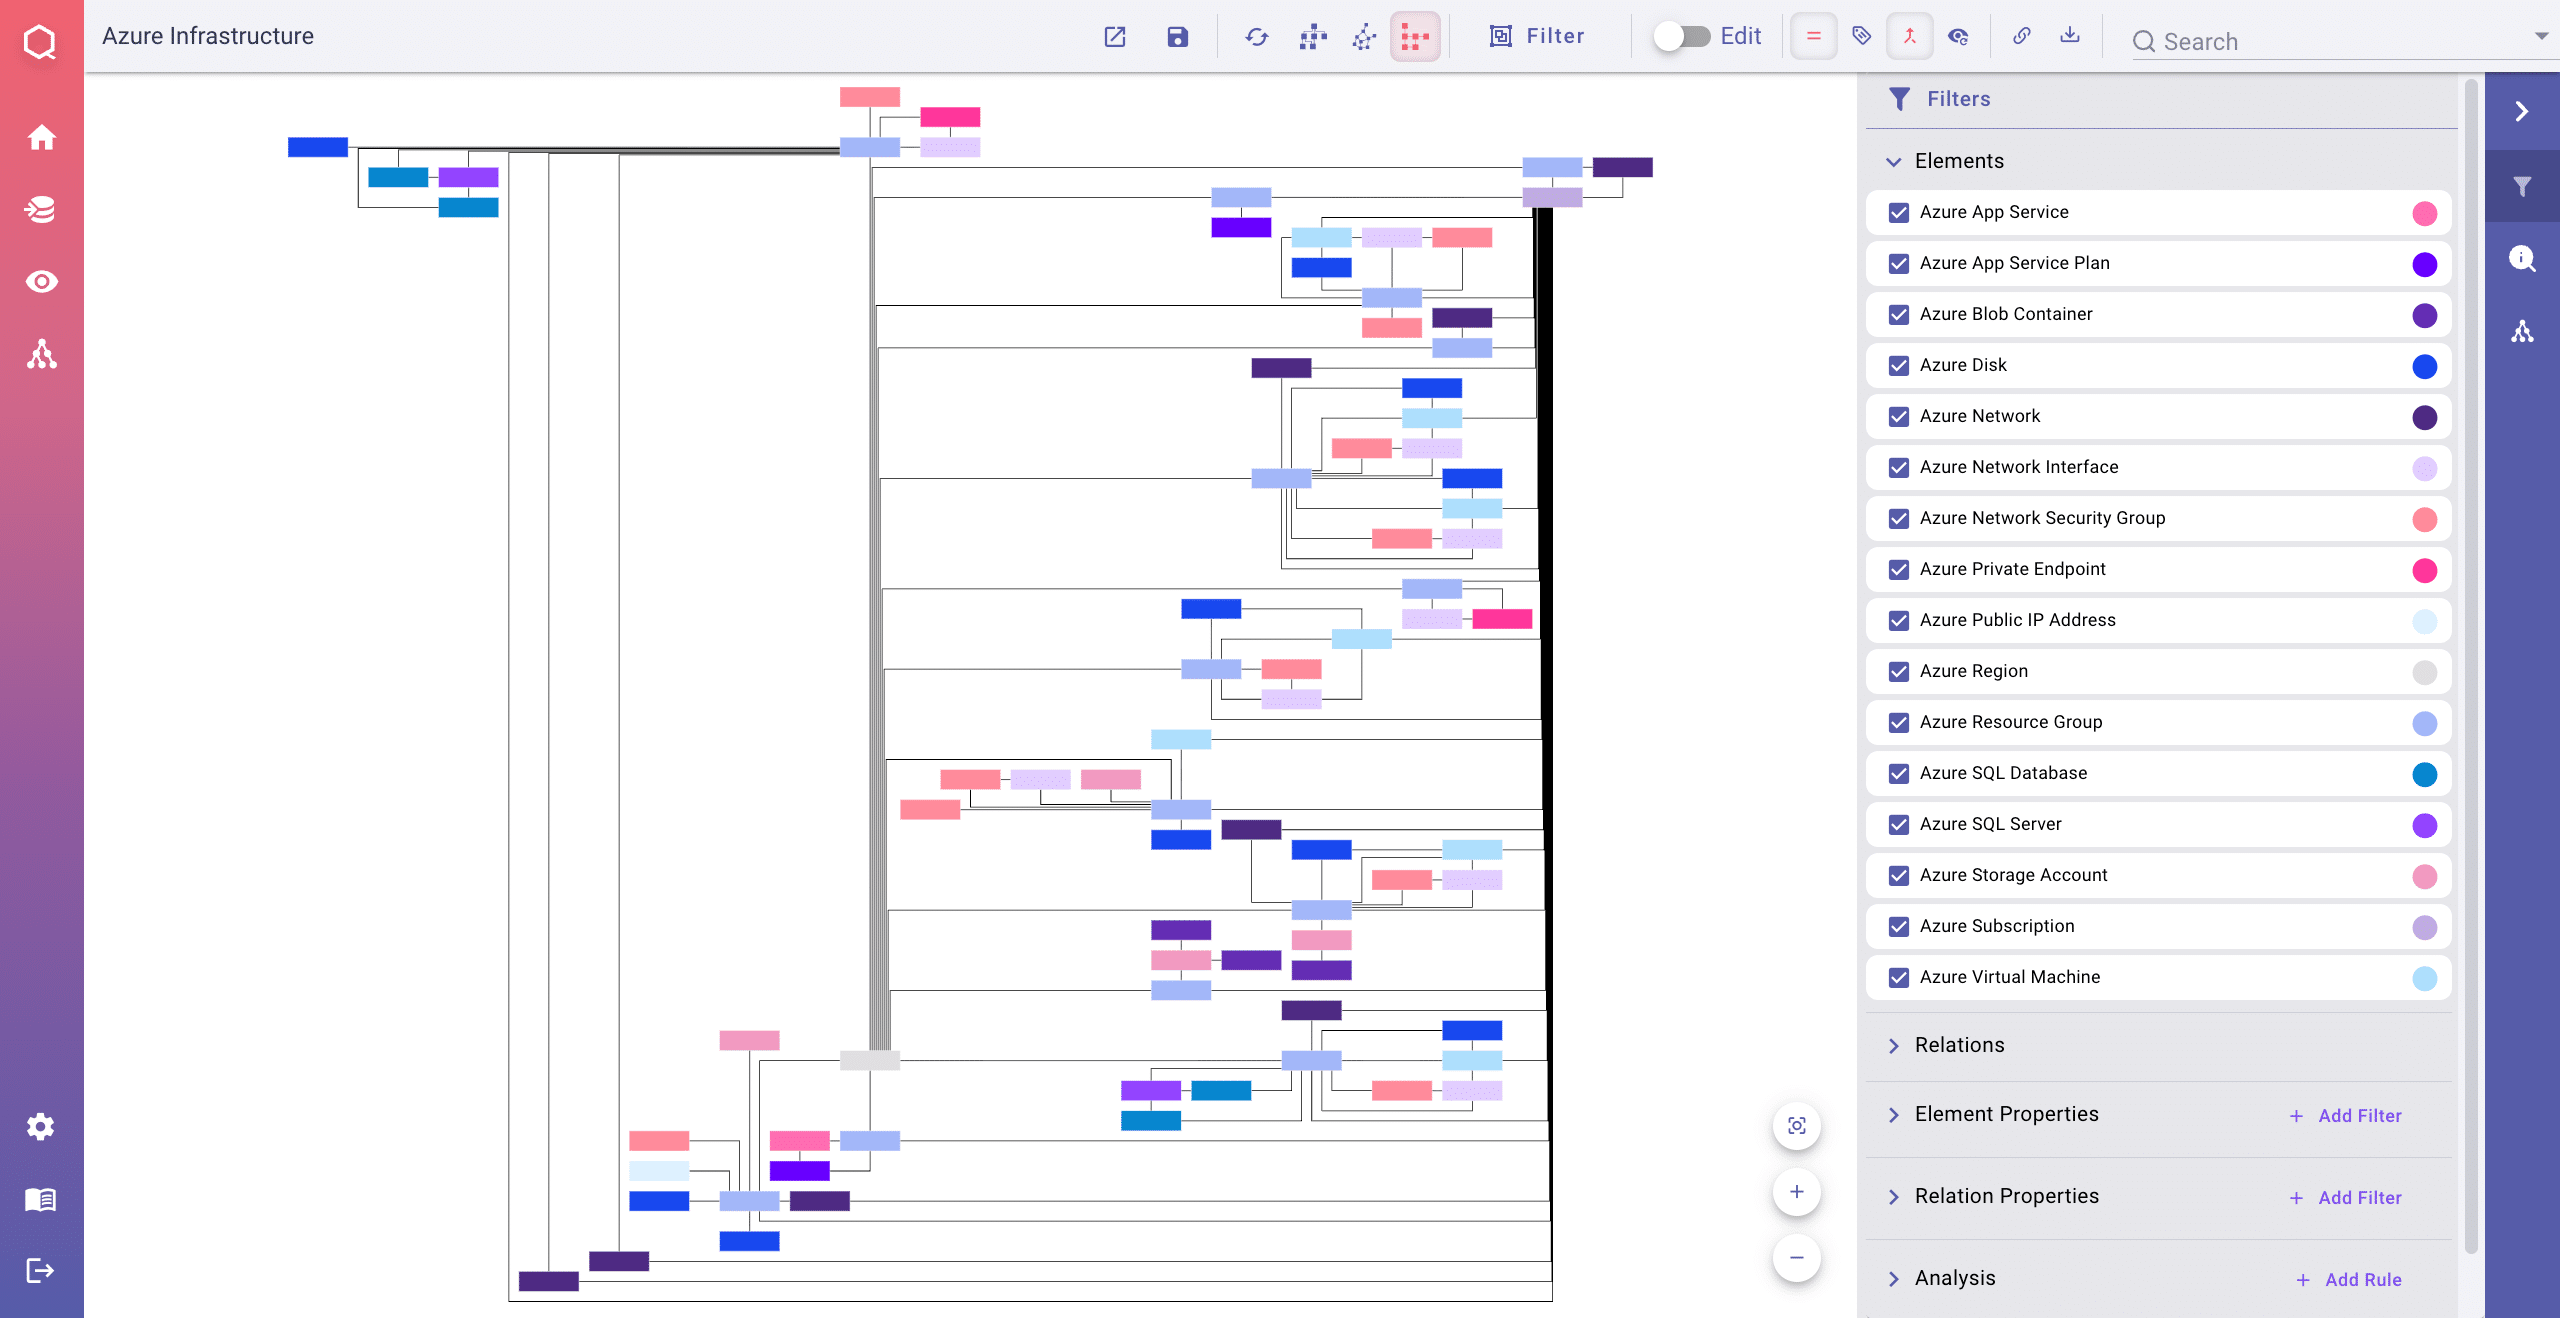Click the logout icon in sidebar
The height and width of the screenshot is (1318, 2560).
(x=41, y=1271)
